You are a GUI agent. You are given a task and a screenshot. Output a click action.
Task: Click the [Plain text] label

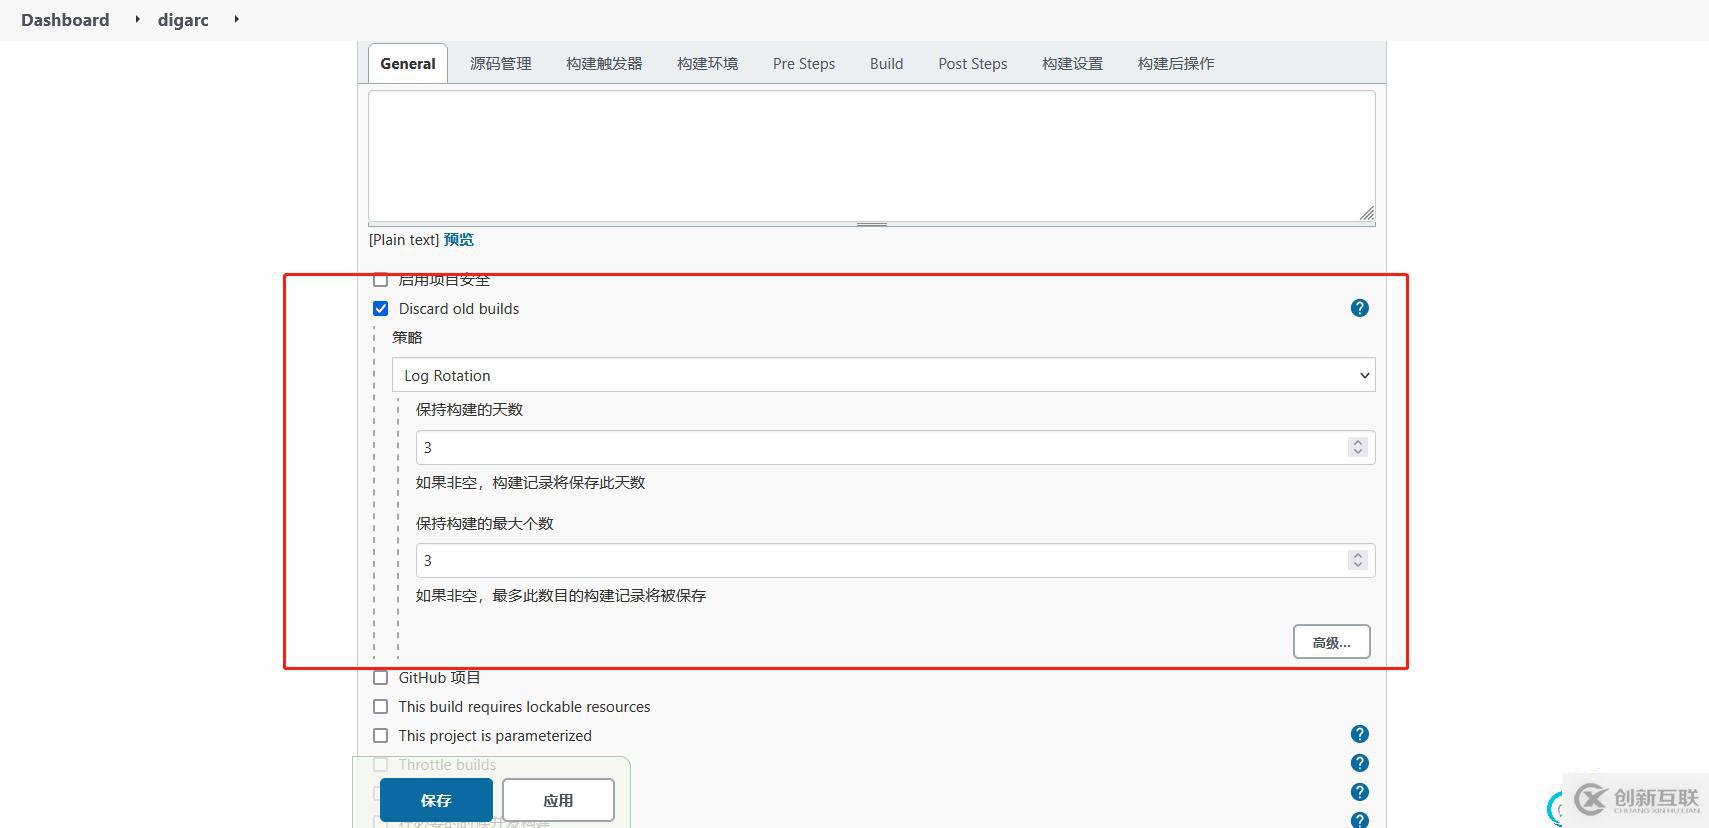coord(404,240)
